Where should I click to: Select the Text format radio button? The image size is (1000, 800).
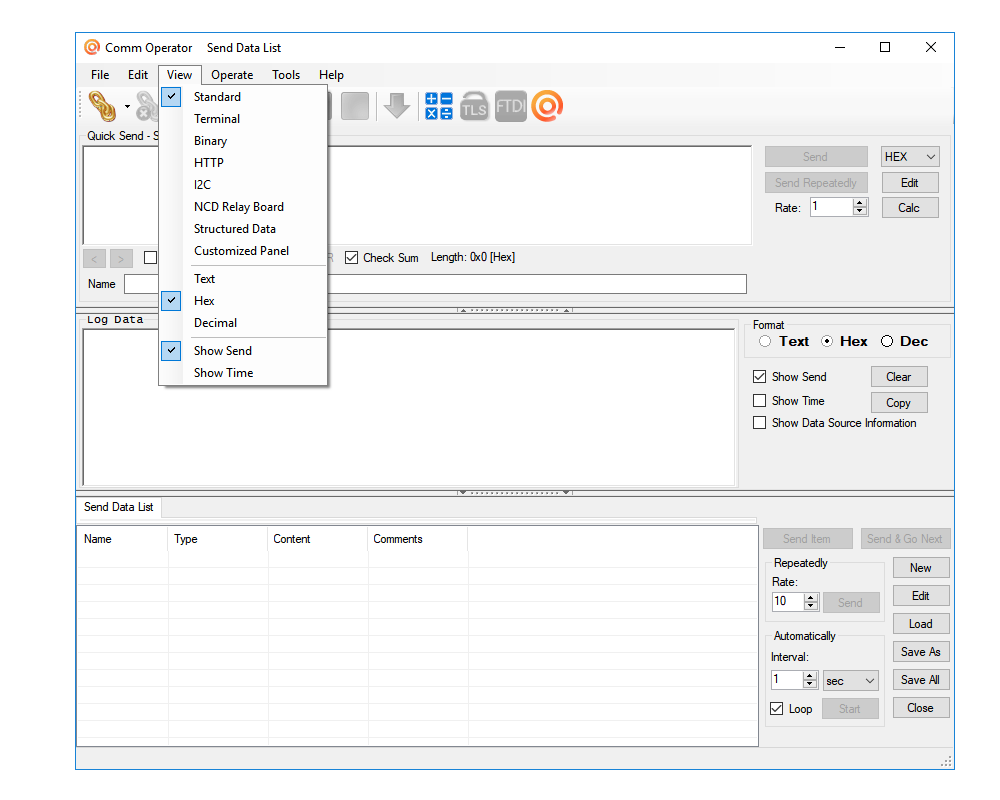[765, 341]
